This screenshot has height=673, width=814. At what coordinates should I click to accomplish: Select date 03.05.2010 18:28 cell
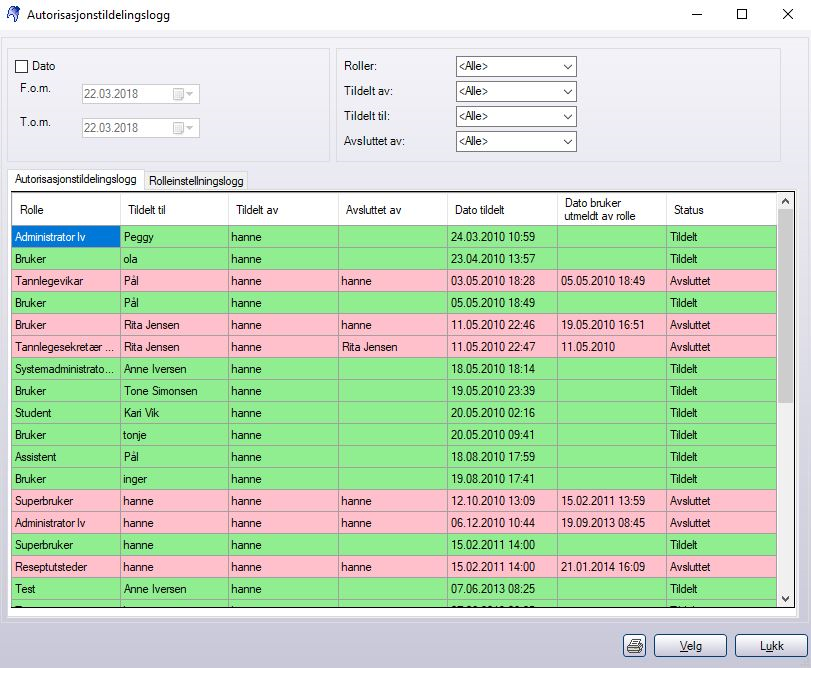503,281
